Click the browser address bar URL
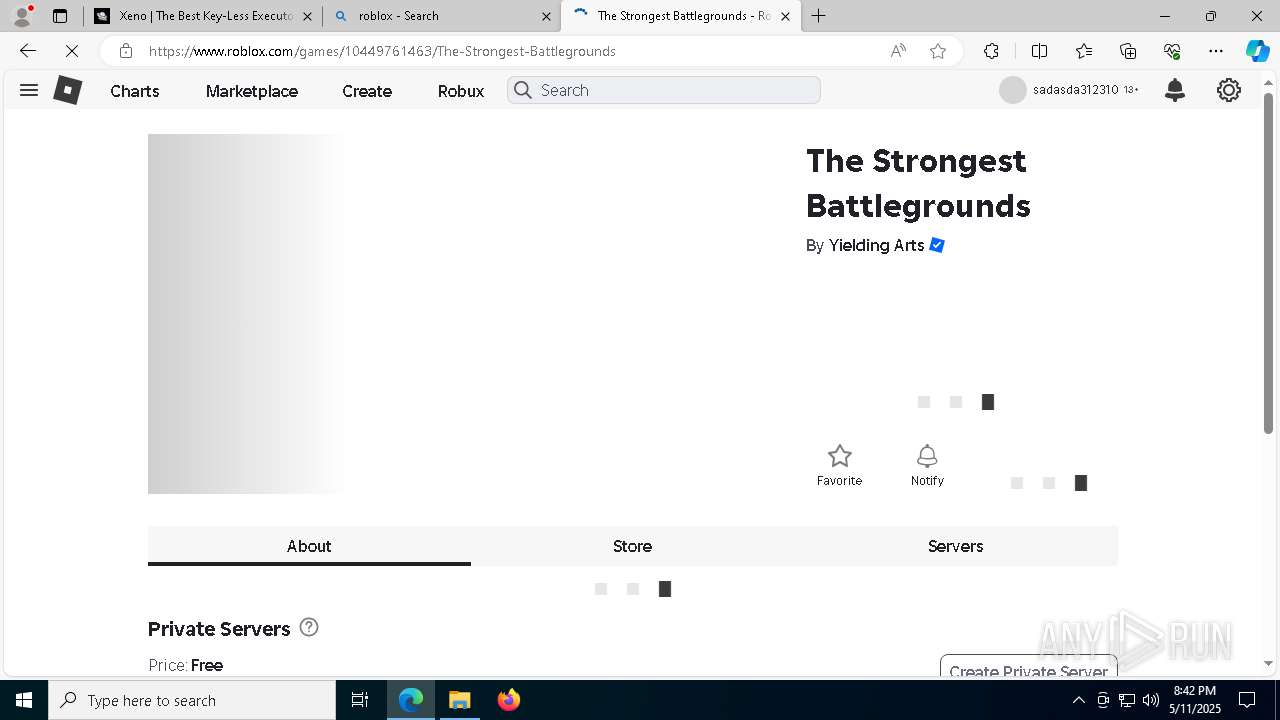1280x720 pixels. (382, 51)
